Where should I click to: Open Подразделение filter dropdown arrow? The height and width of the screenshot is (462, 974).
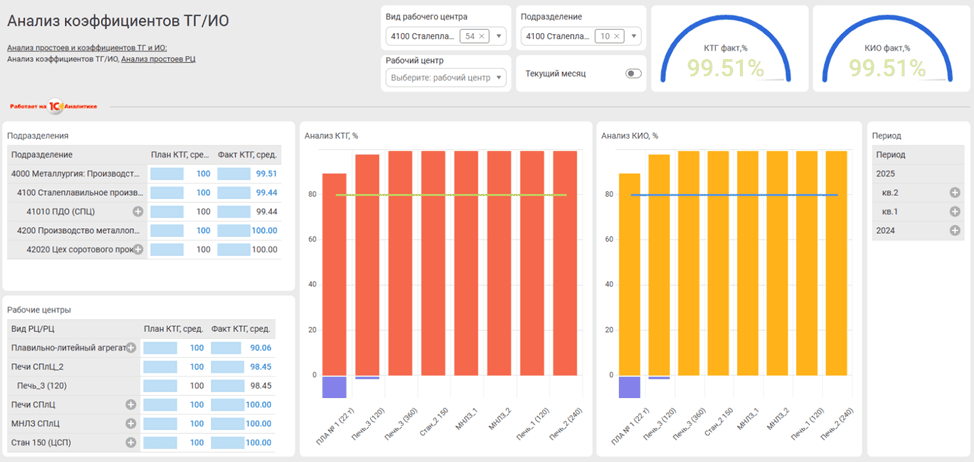634,37
